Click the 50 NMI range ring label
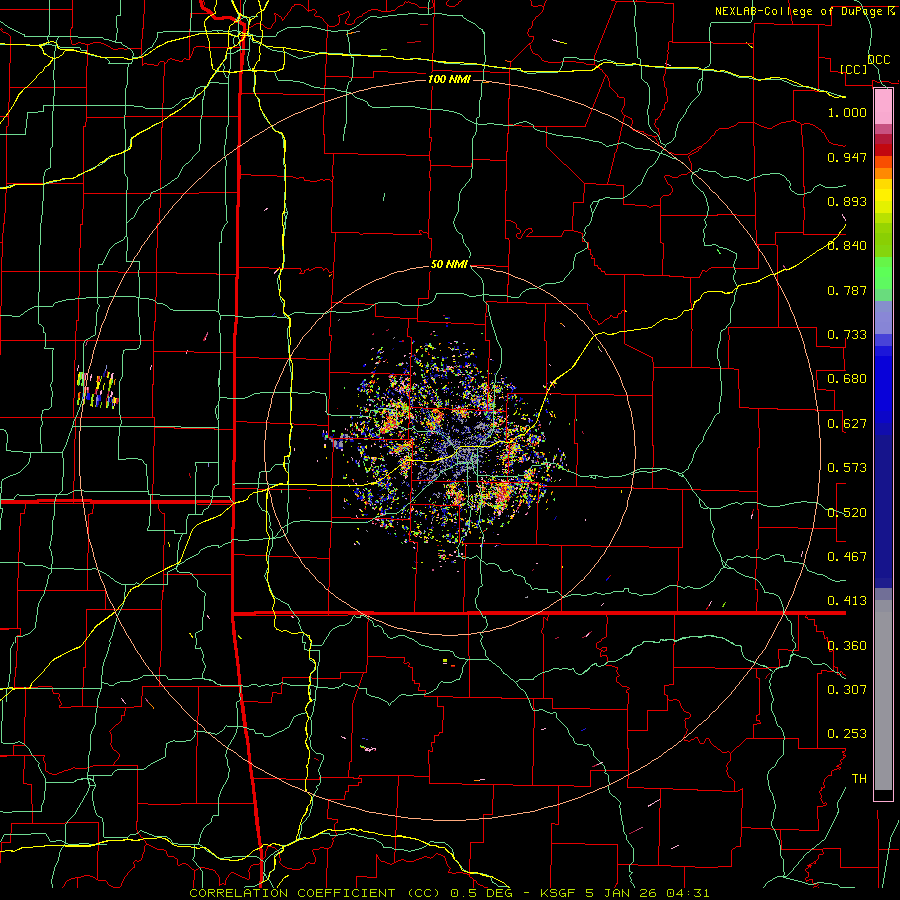This screenshot has width=900, height=900. 449,265
